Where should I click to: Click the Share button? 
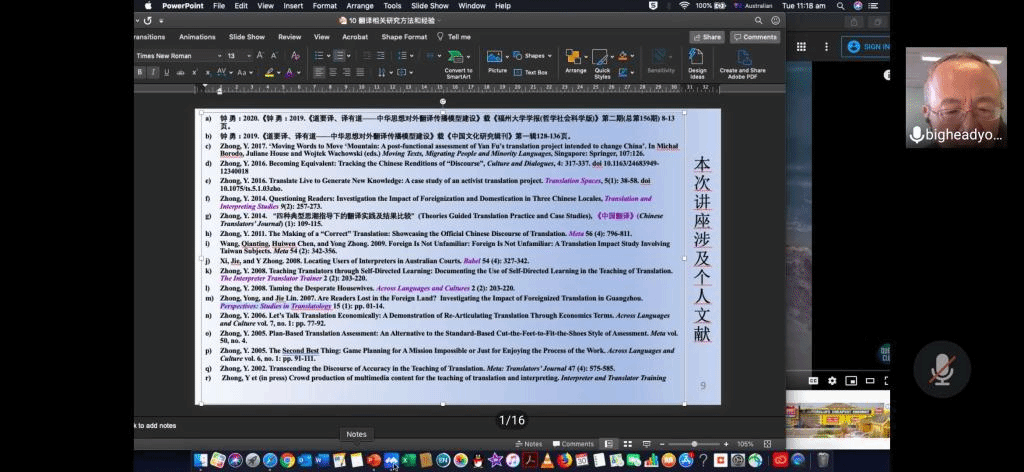[707, 37]
